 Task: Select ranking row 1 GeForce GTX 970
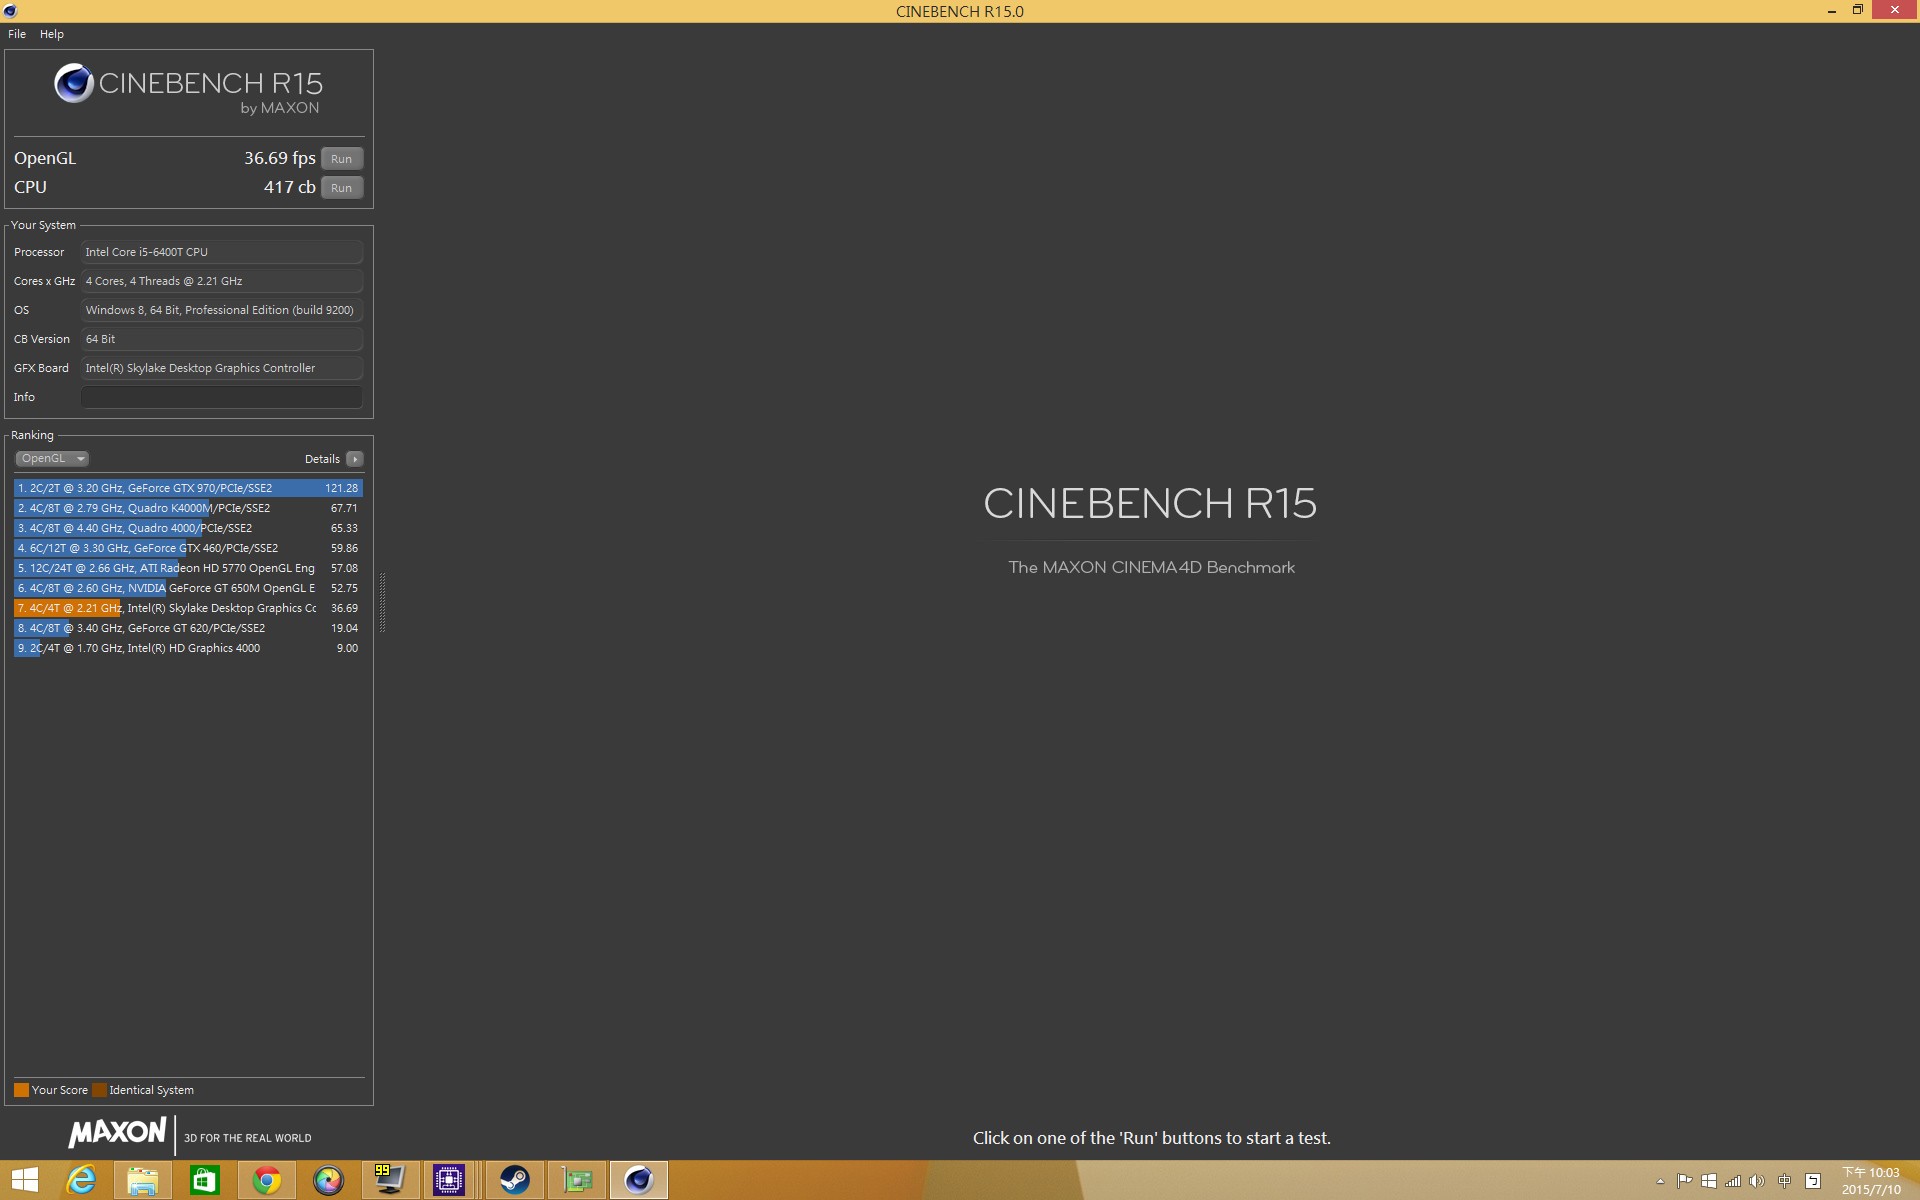click(188, 488)
